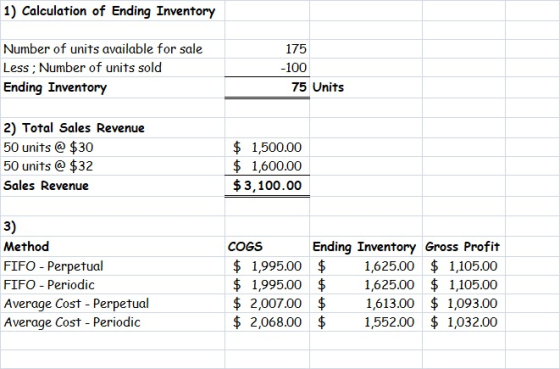Select the $3,100.00 total cell

tap(267, 185)
